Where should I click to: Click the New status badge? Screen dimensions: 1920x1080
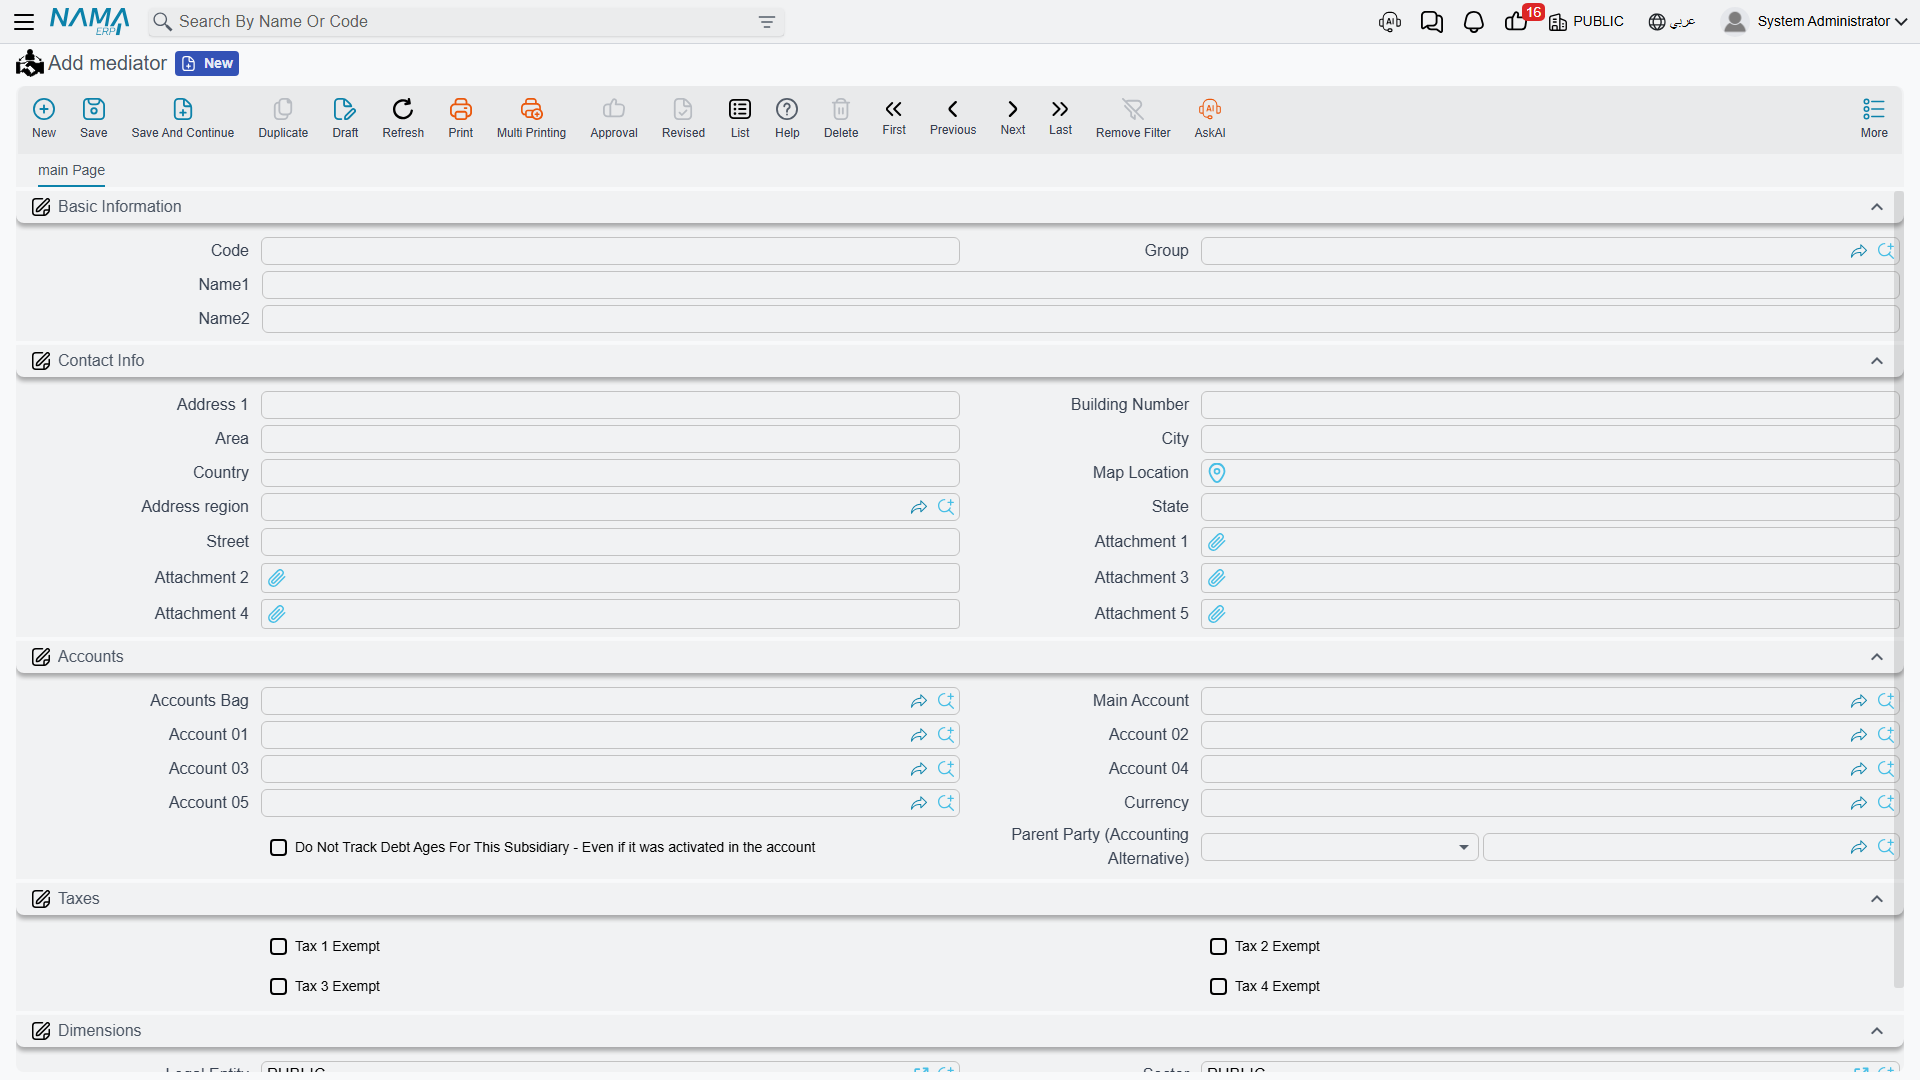[207, 63]
